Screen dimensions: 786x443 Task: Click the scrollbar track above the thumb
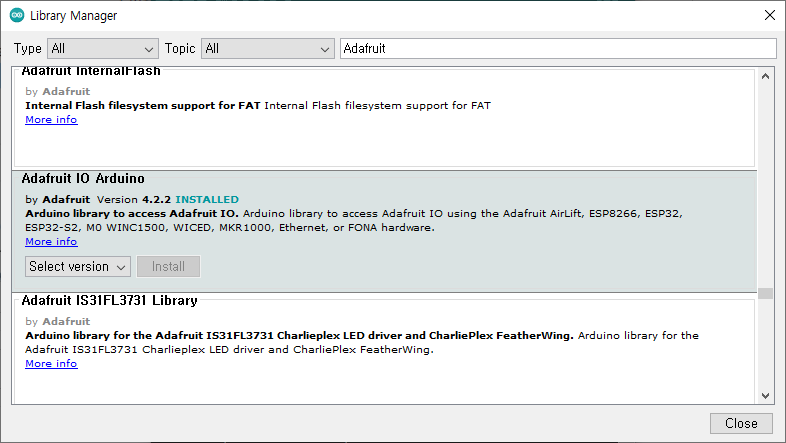[765, 185]
